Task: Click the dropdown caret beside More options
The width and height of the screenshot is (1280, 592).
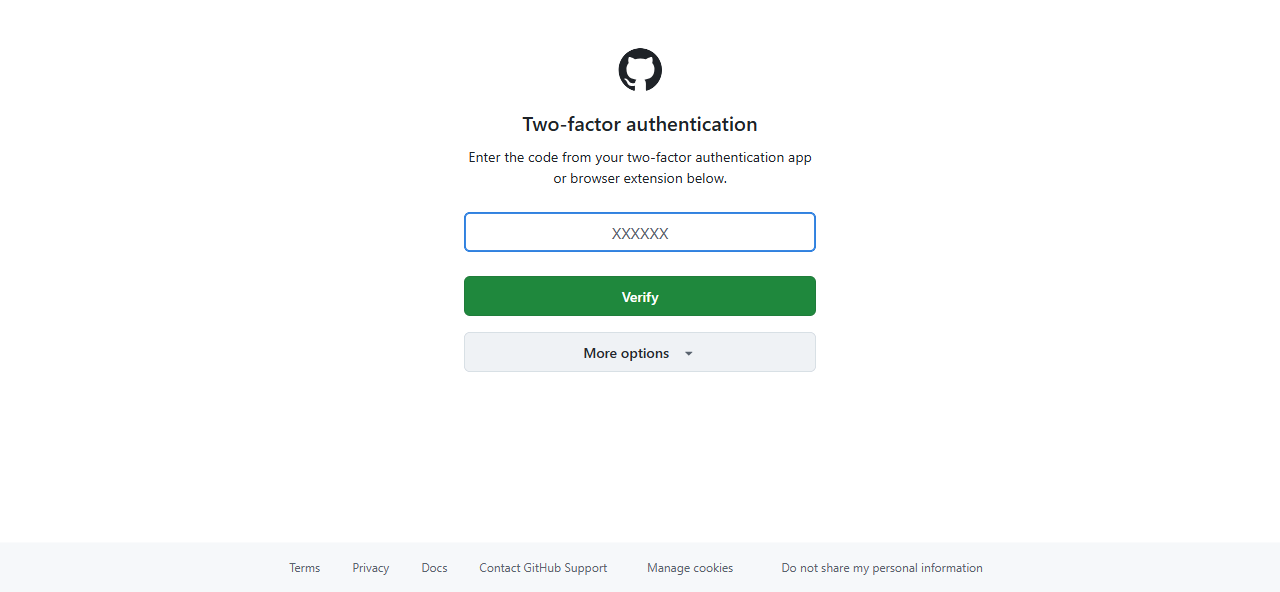Action: coord(688,353)
